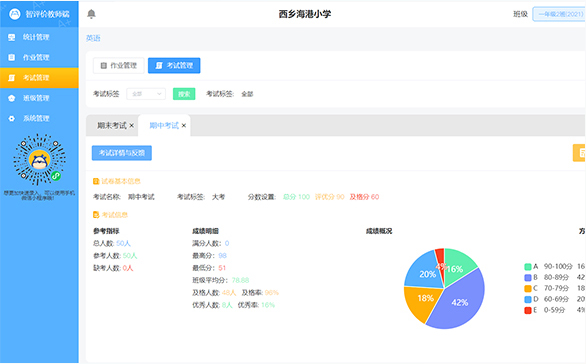This screenshot has width=586, height=364.
Task: Click the 作业管理 sidebar icon
Action: pos(12,57)
